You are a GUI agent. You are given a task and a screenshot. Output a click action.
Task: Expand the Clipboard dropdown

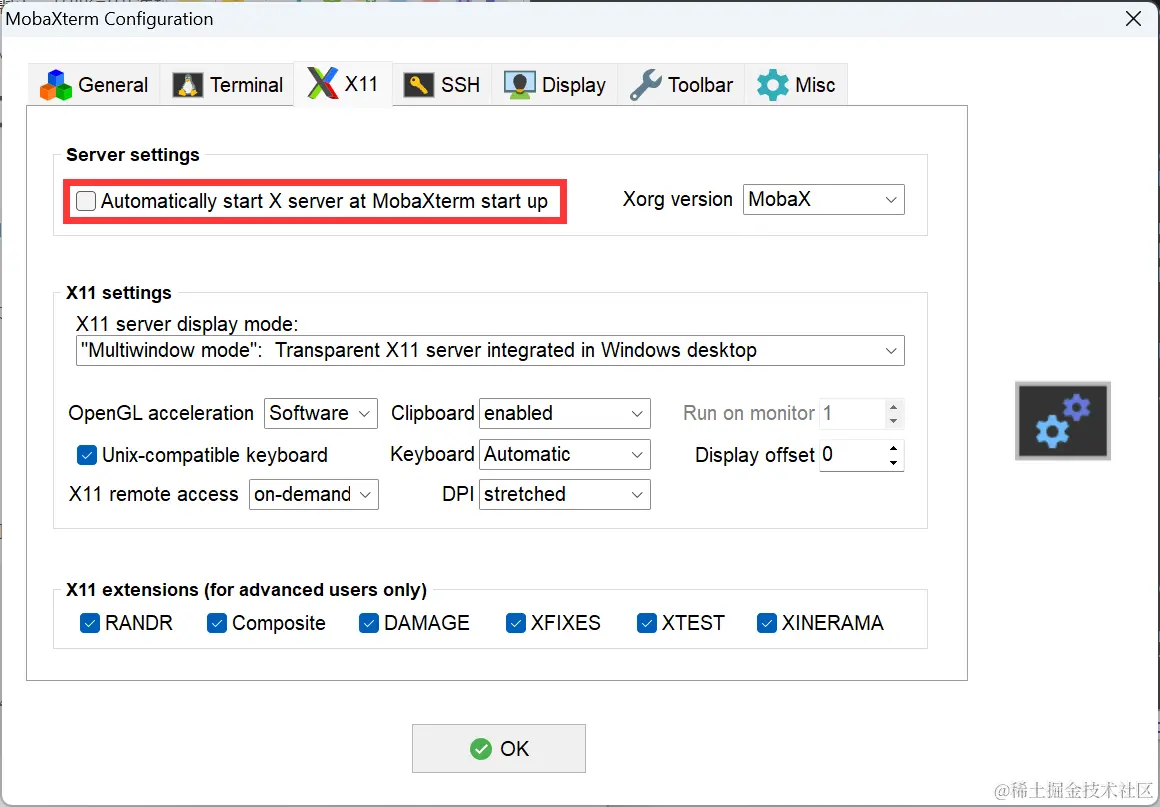(x=564, y=413)
